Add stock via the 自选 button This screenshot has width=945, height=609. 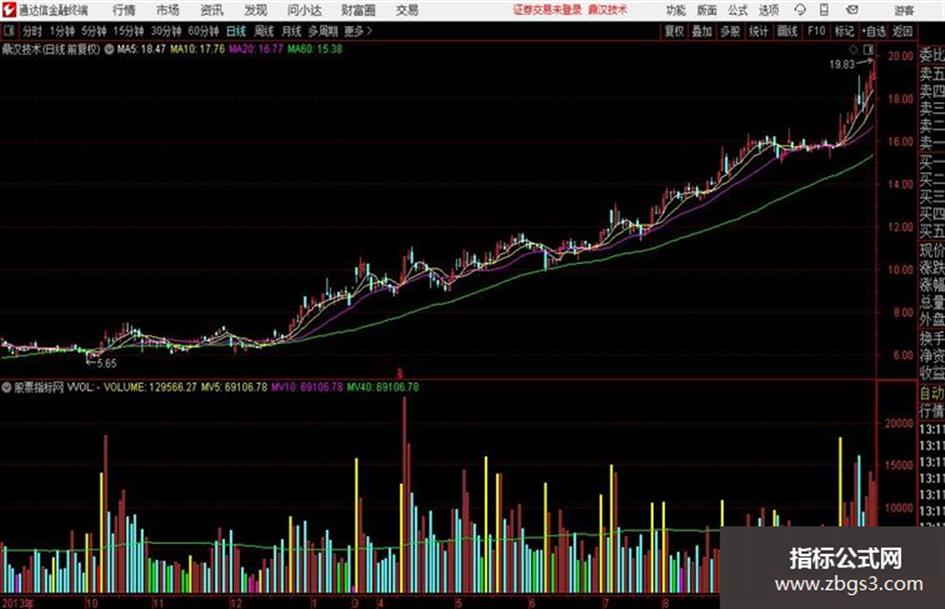click(874, 31)
